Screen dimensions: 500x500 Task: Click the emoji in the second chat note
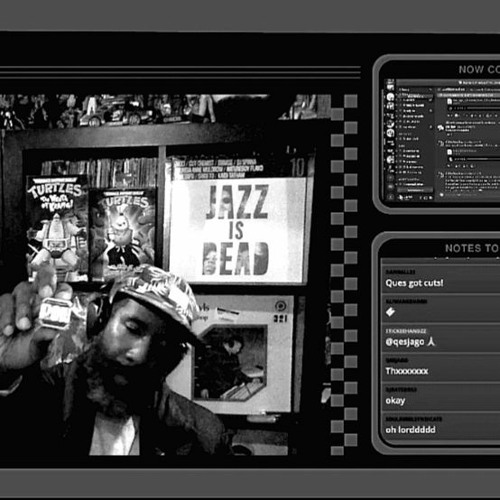(390, 312)
